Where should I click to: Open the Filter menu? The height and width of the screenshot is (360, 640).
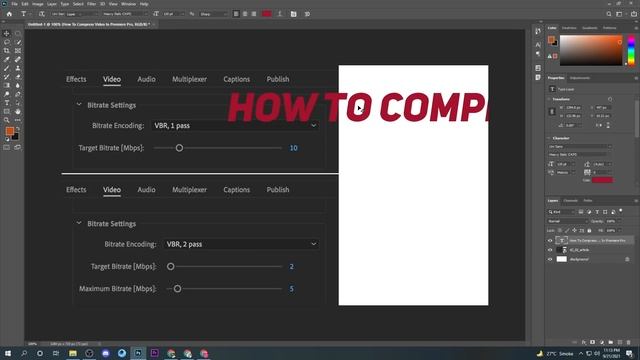pos(91,4)
